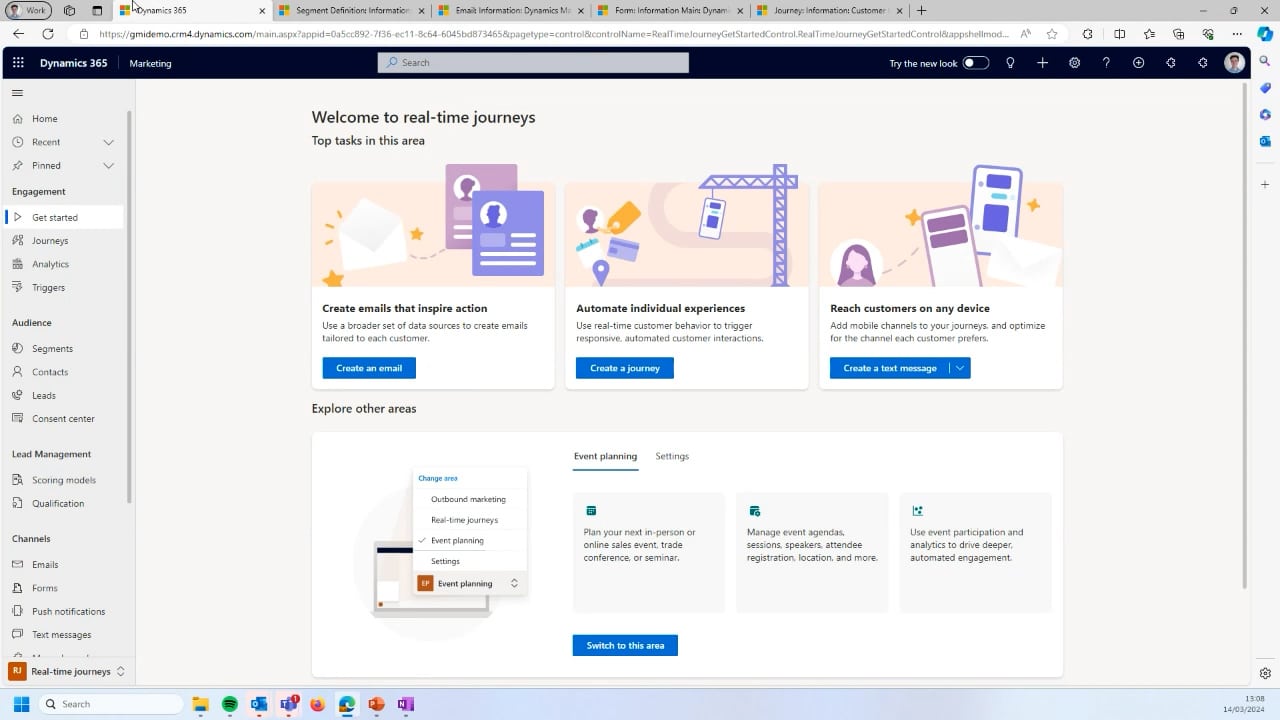Open Contacts under Audience

point(50,372)
